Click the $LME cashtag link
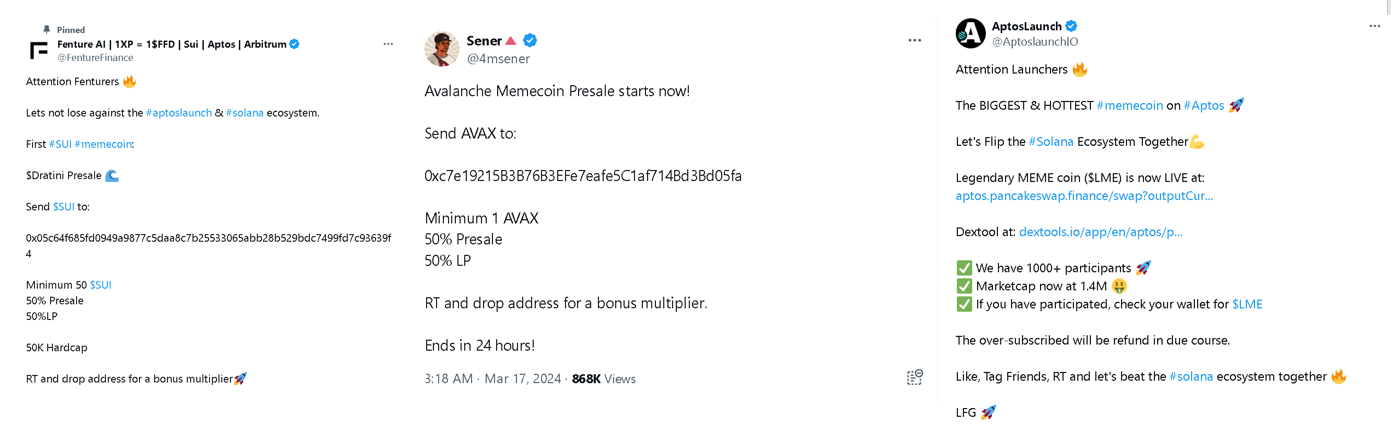 pos(1247,304)
